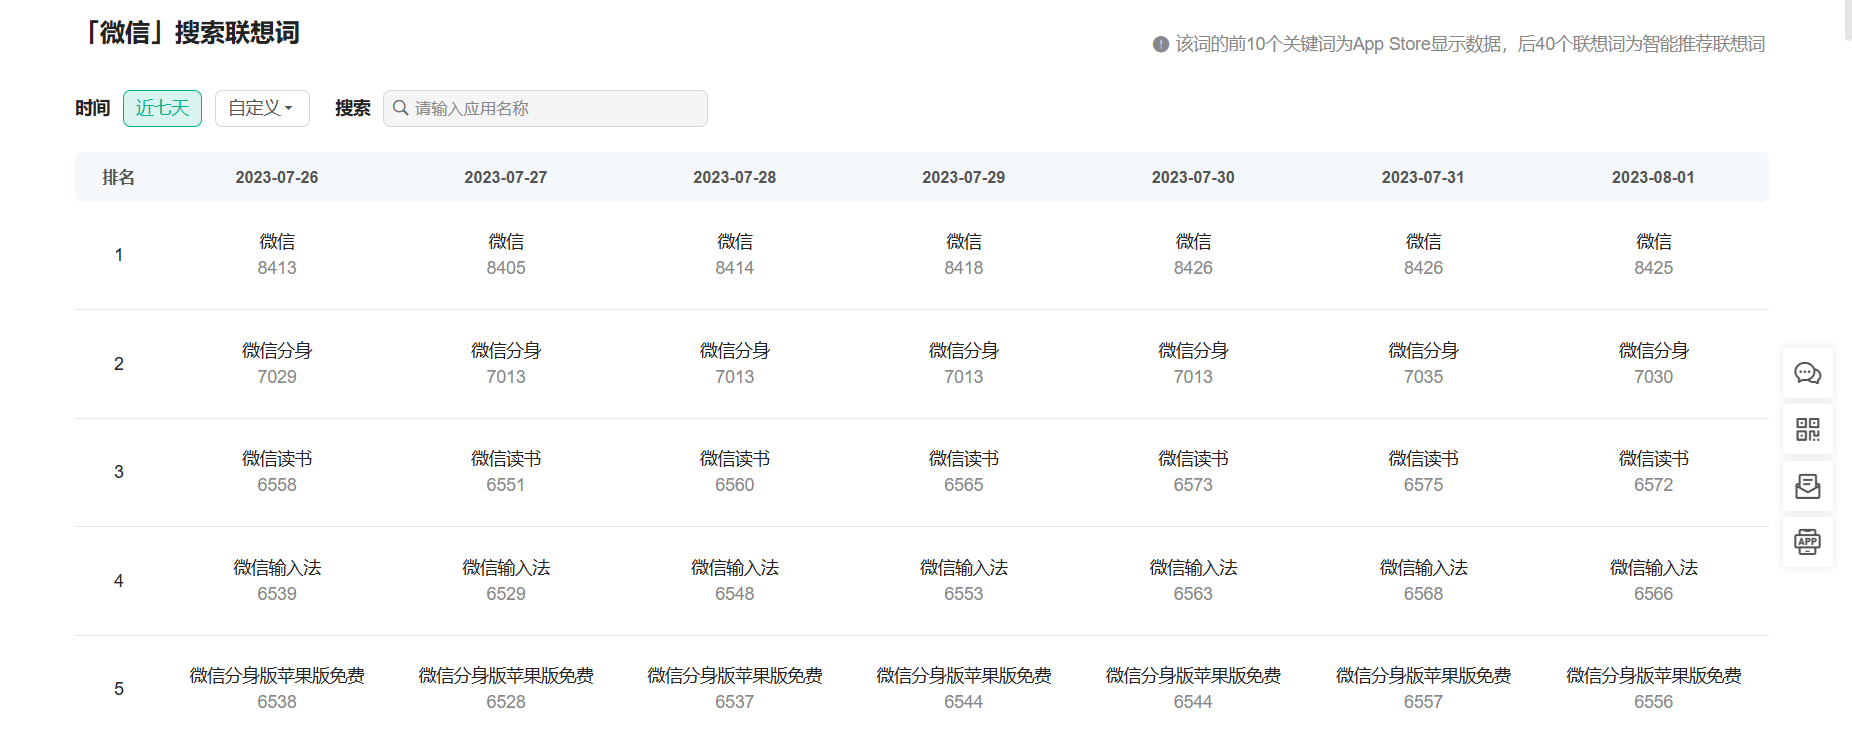1852x740 pixels.
Task: Open 微信读书 keyword under 2023-07-30
Action: coord(1193,459)
